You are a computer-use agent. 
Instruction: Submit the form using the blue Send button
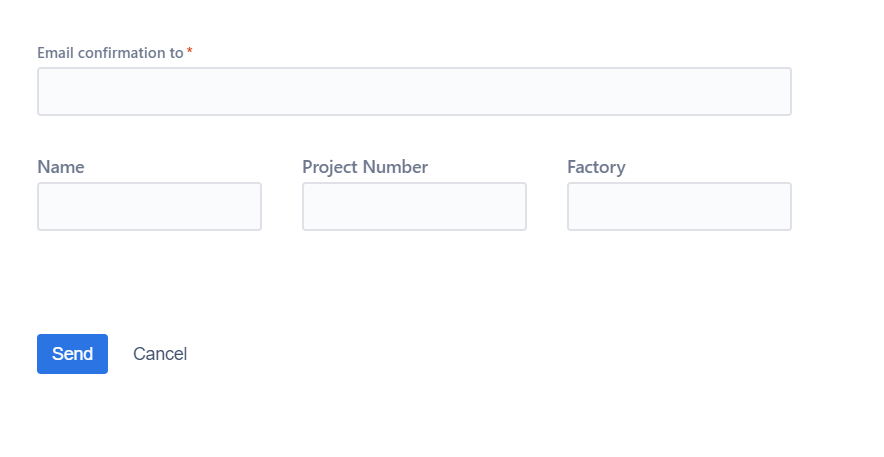(x=72, y=354)
